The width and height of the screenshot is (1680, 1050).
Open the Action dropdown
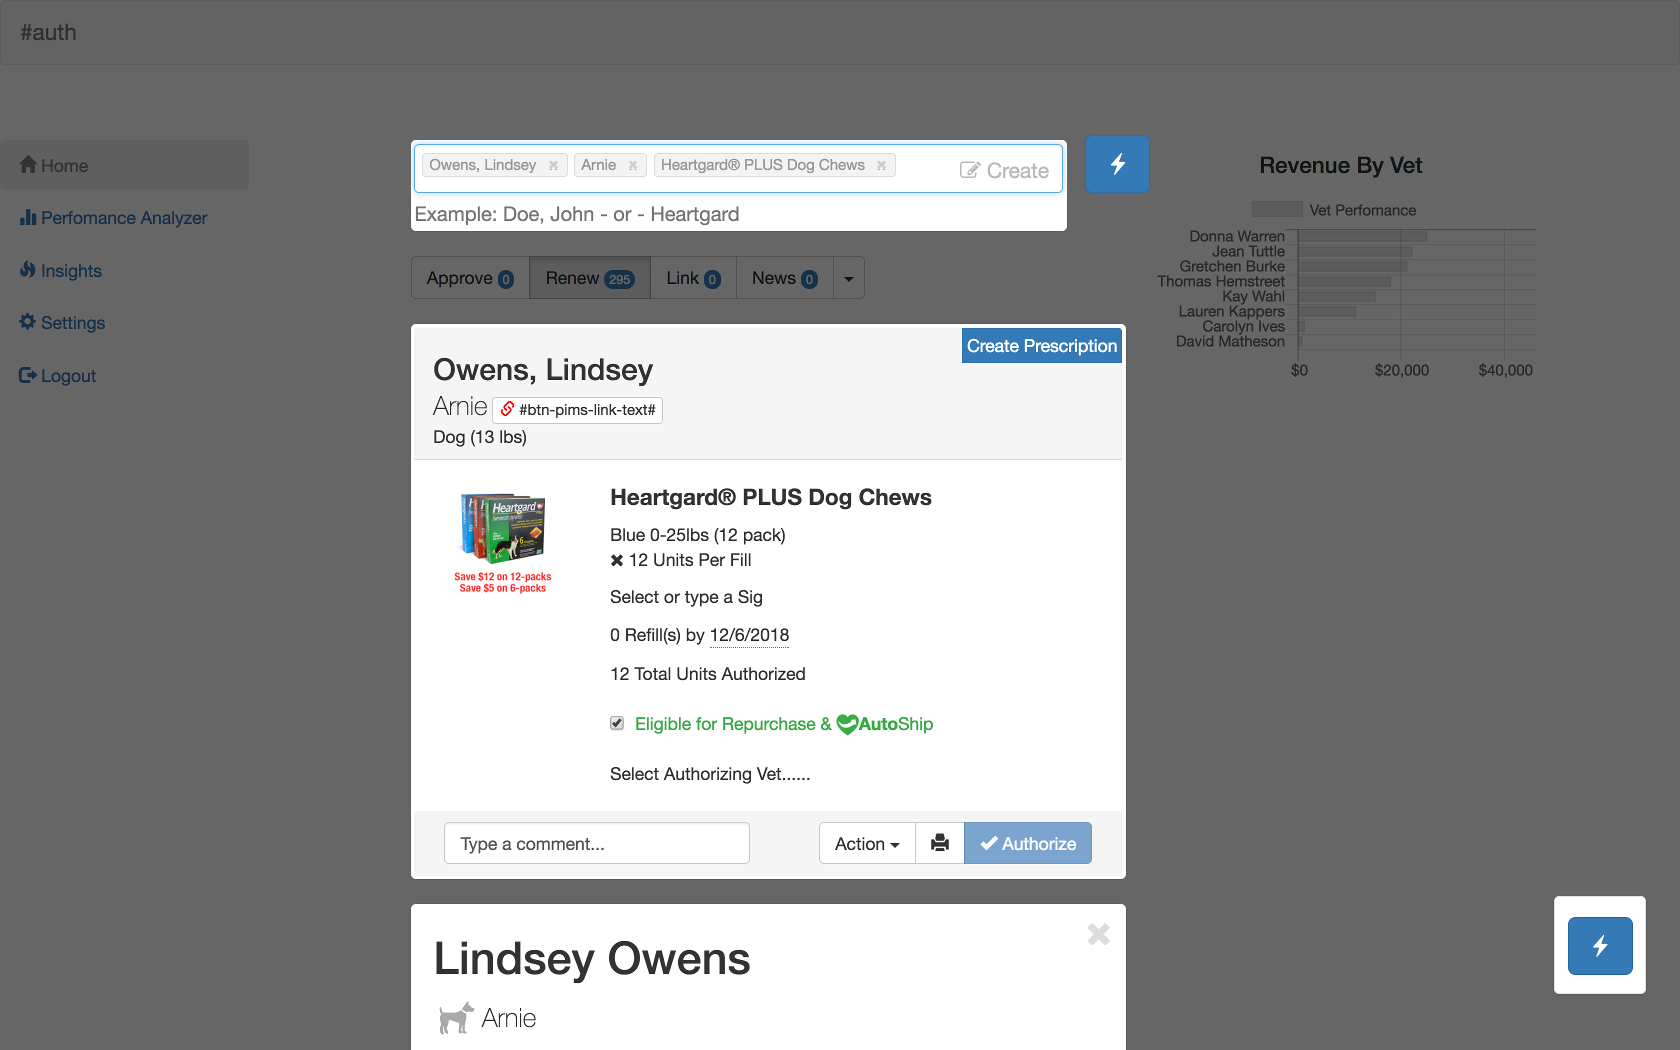point(866,843)
